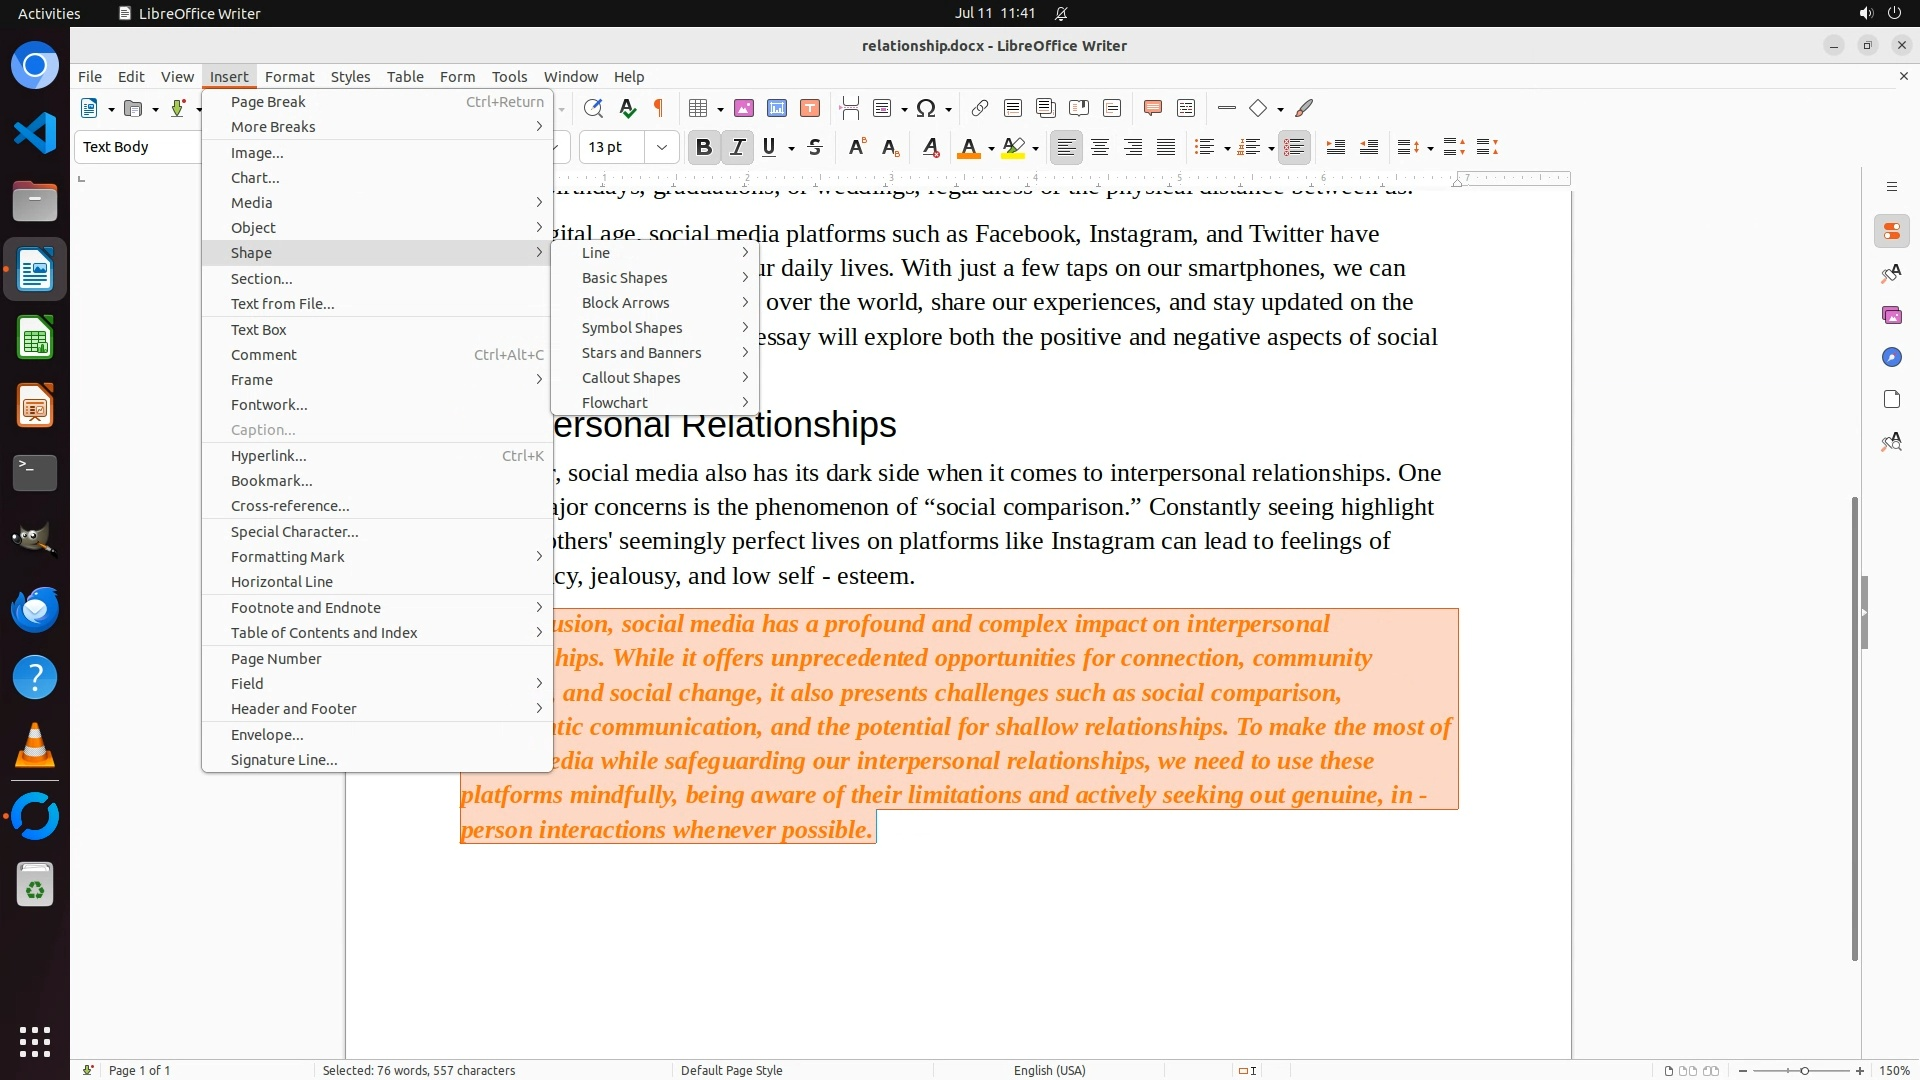The height and width of the screenshot is (1080, 1920).
Task: Click Text Box menu entry
Action: [x=259, y=330]
